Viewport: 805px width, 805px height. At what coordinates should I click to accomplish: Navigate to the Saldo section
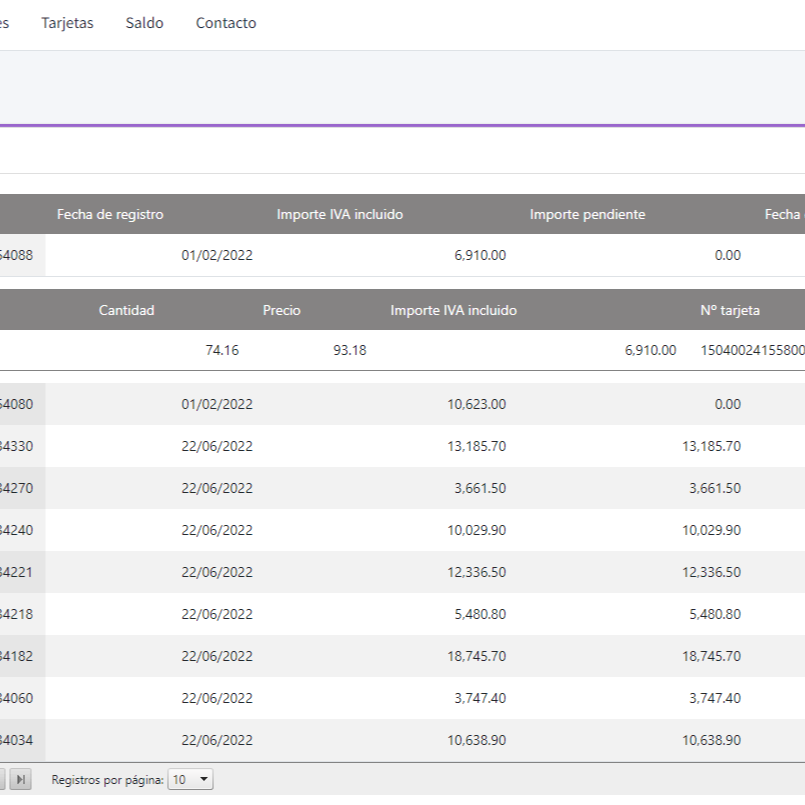[144, 23]
